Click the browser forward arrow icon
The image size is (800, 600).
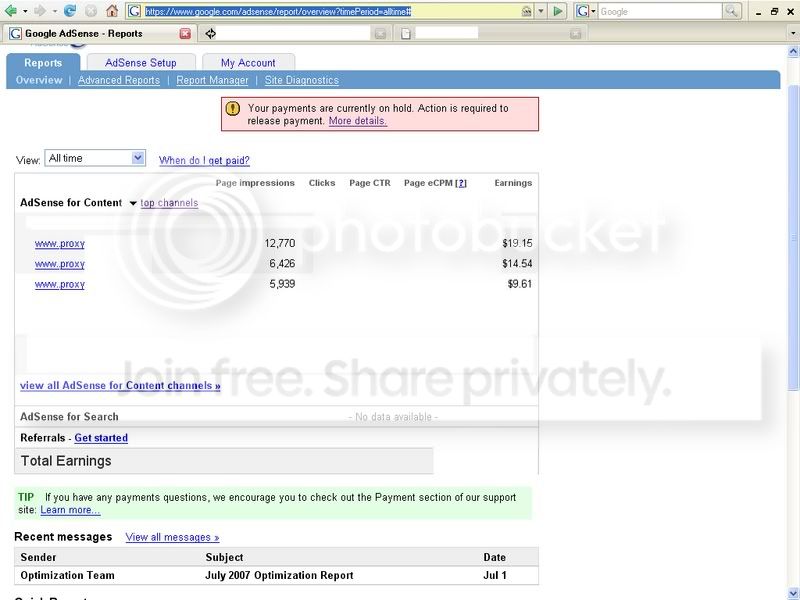[40, 11]
